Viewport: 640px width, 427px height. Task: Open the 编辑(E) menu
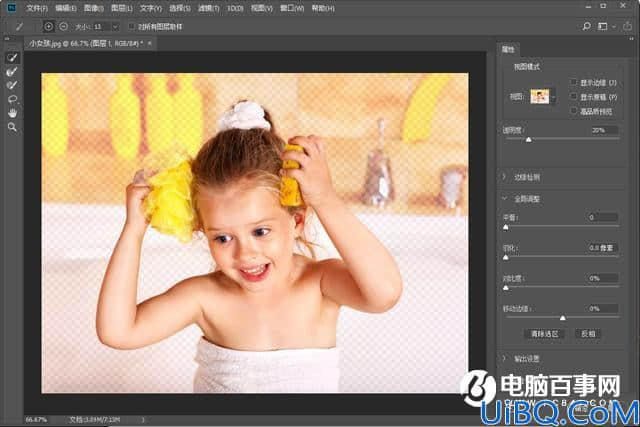coord(66,8)
